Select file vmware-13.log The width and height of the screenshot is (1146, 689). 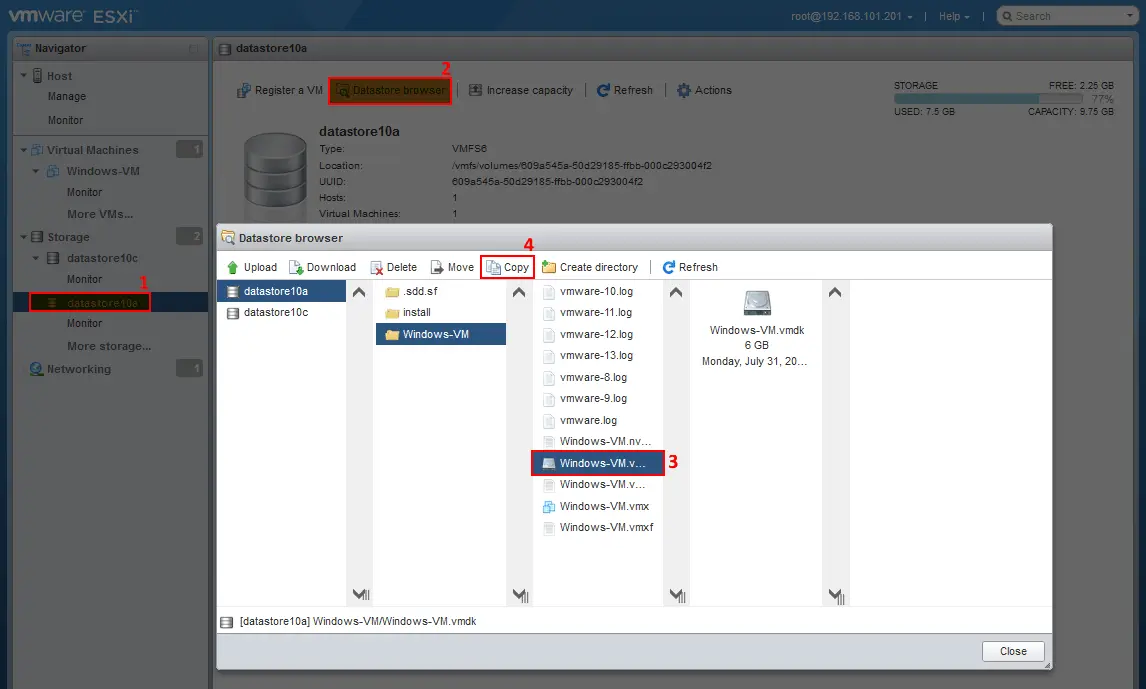[x=598, y=355]
